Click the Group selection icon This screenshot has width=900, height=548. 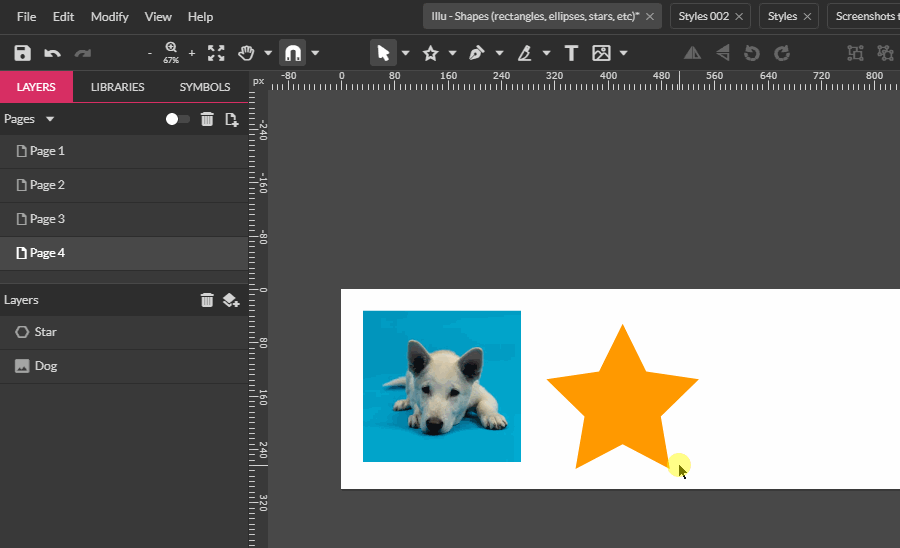point(855,53)
